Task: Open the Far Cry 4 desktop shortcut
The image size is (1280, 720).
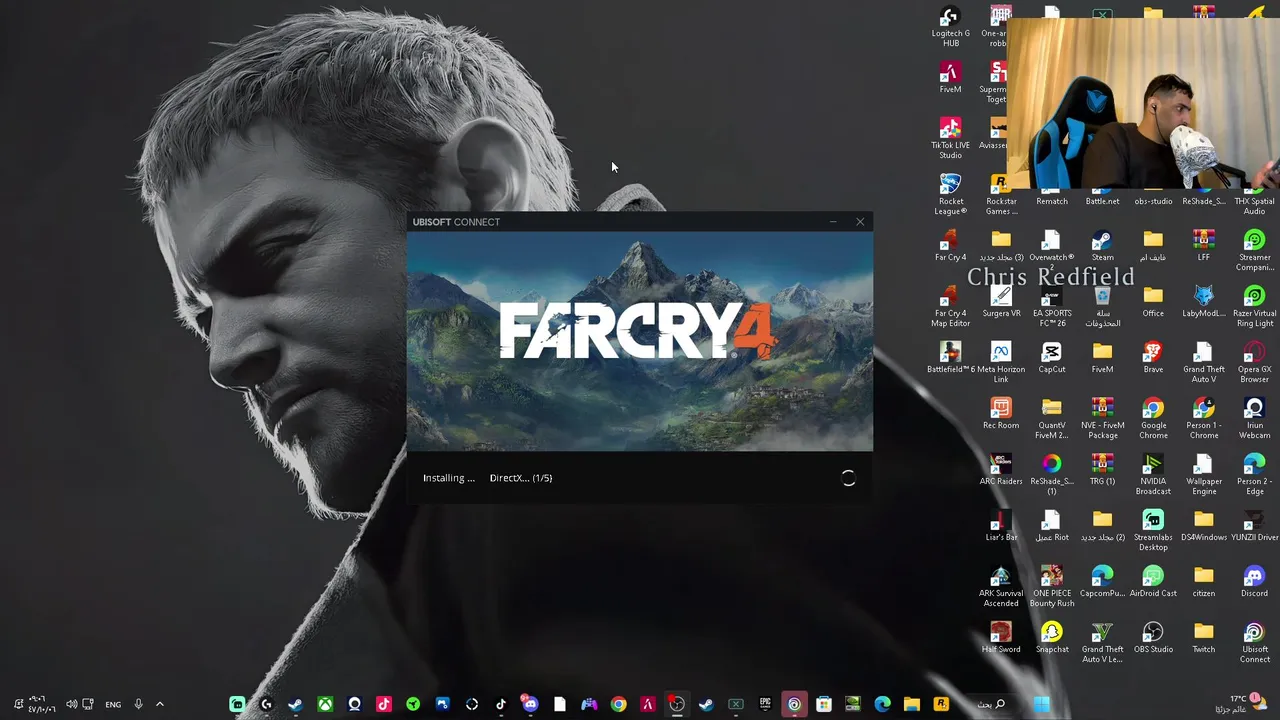Action: coord(950,246)
